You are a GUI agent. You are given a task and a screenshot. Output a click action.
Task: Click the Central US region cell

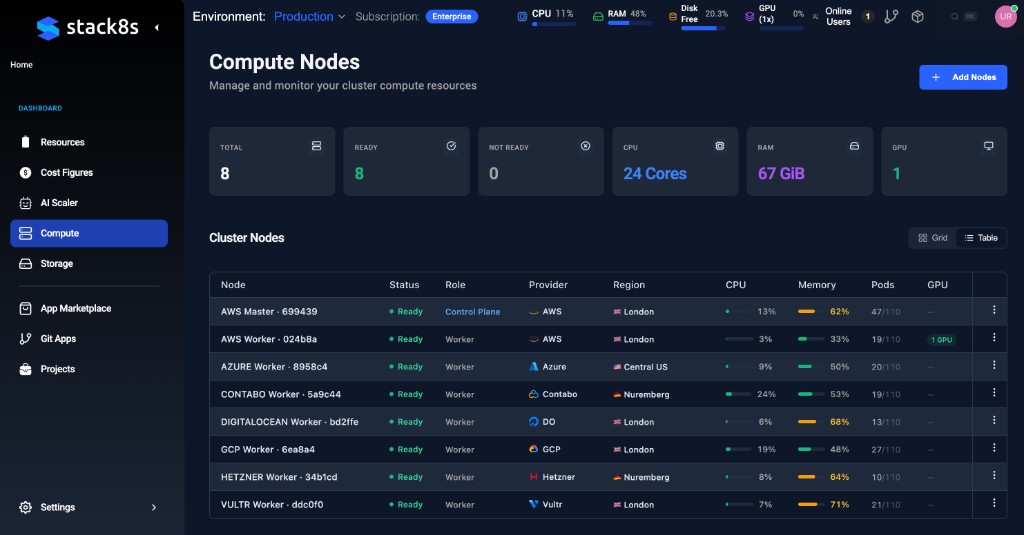click(x=640, y=367)
